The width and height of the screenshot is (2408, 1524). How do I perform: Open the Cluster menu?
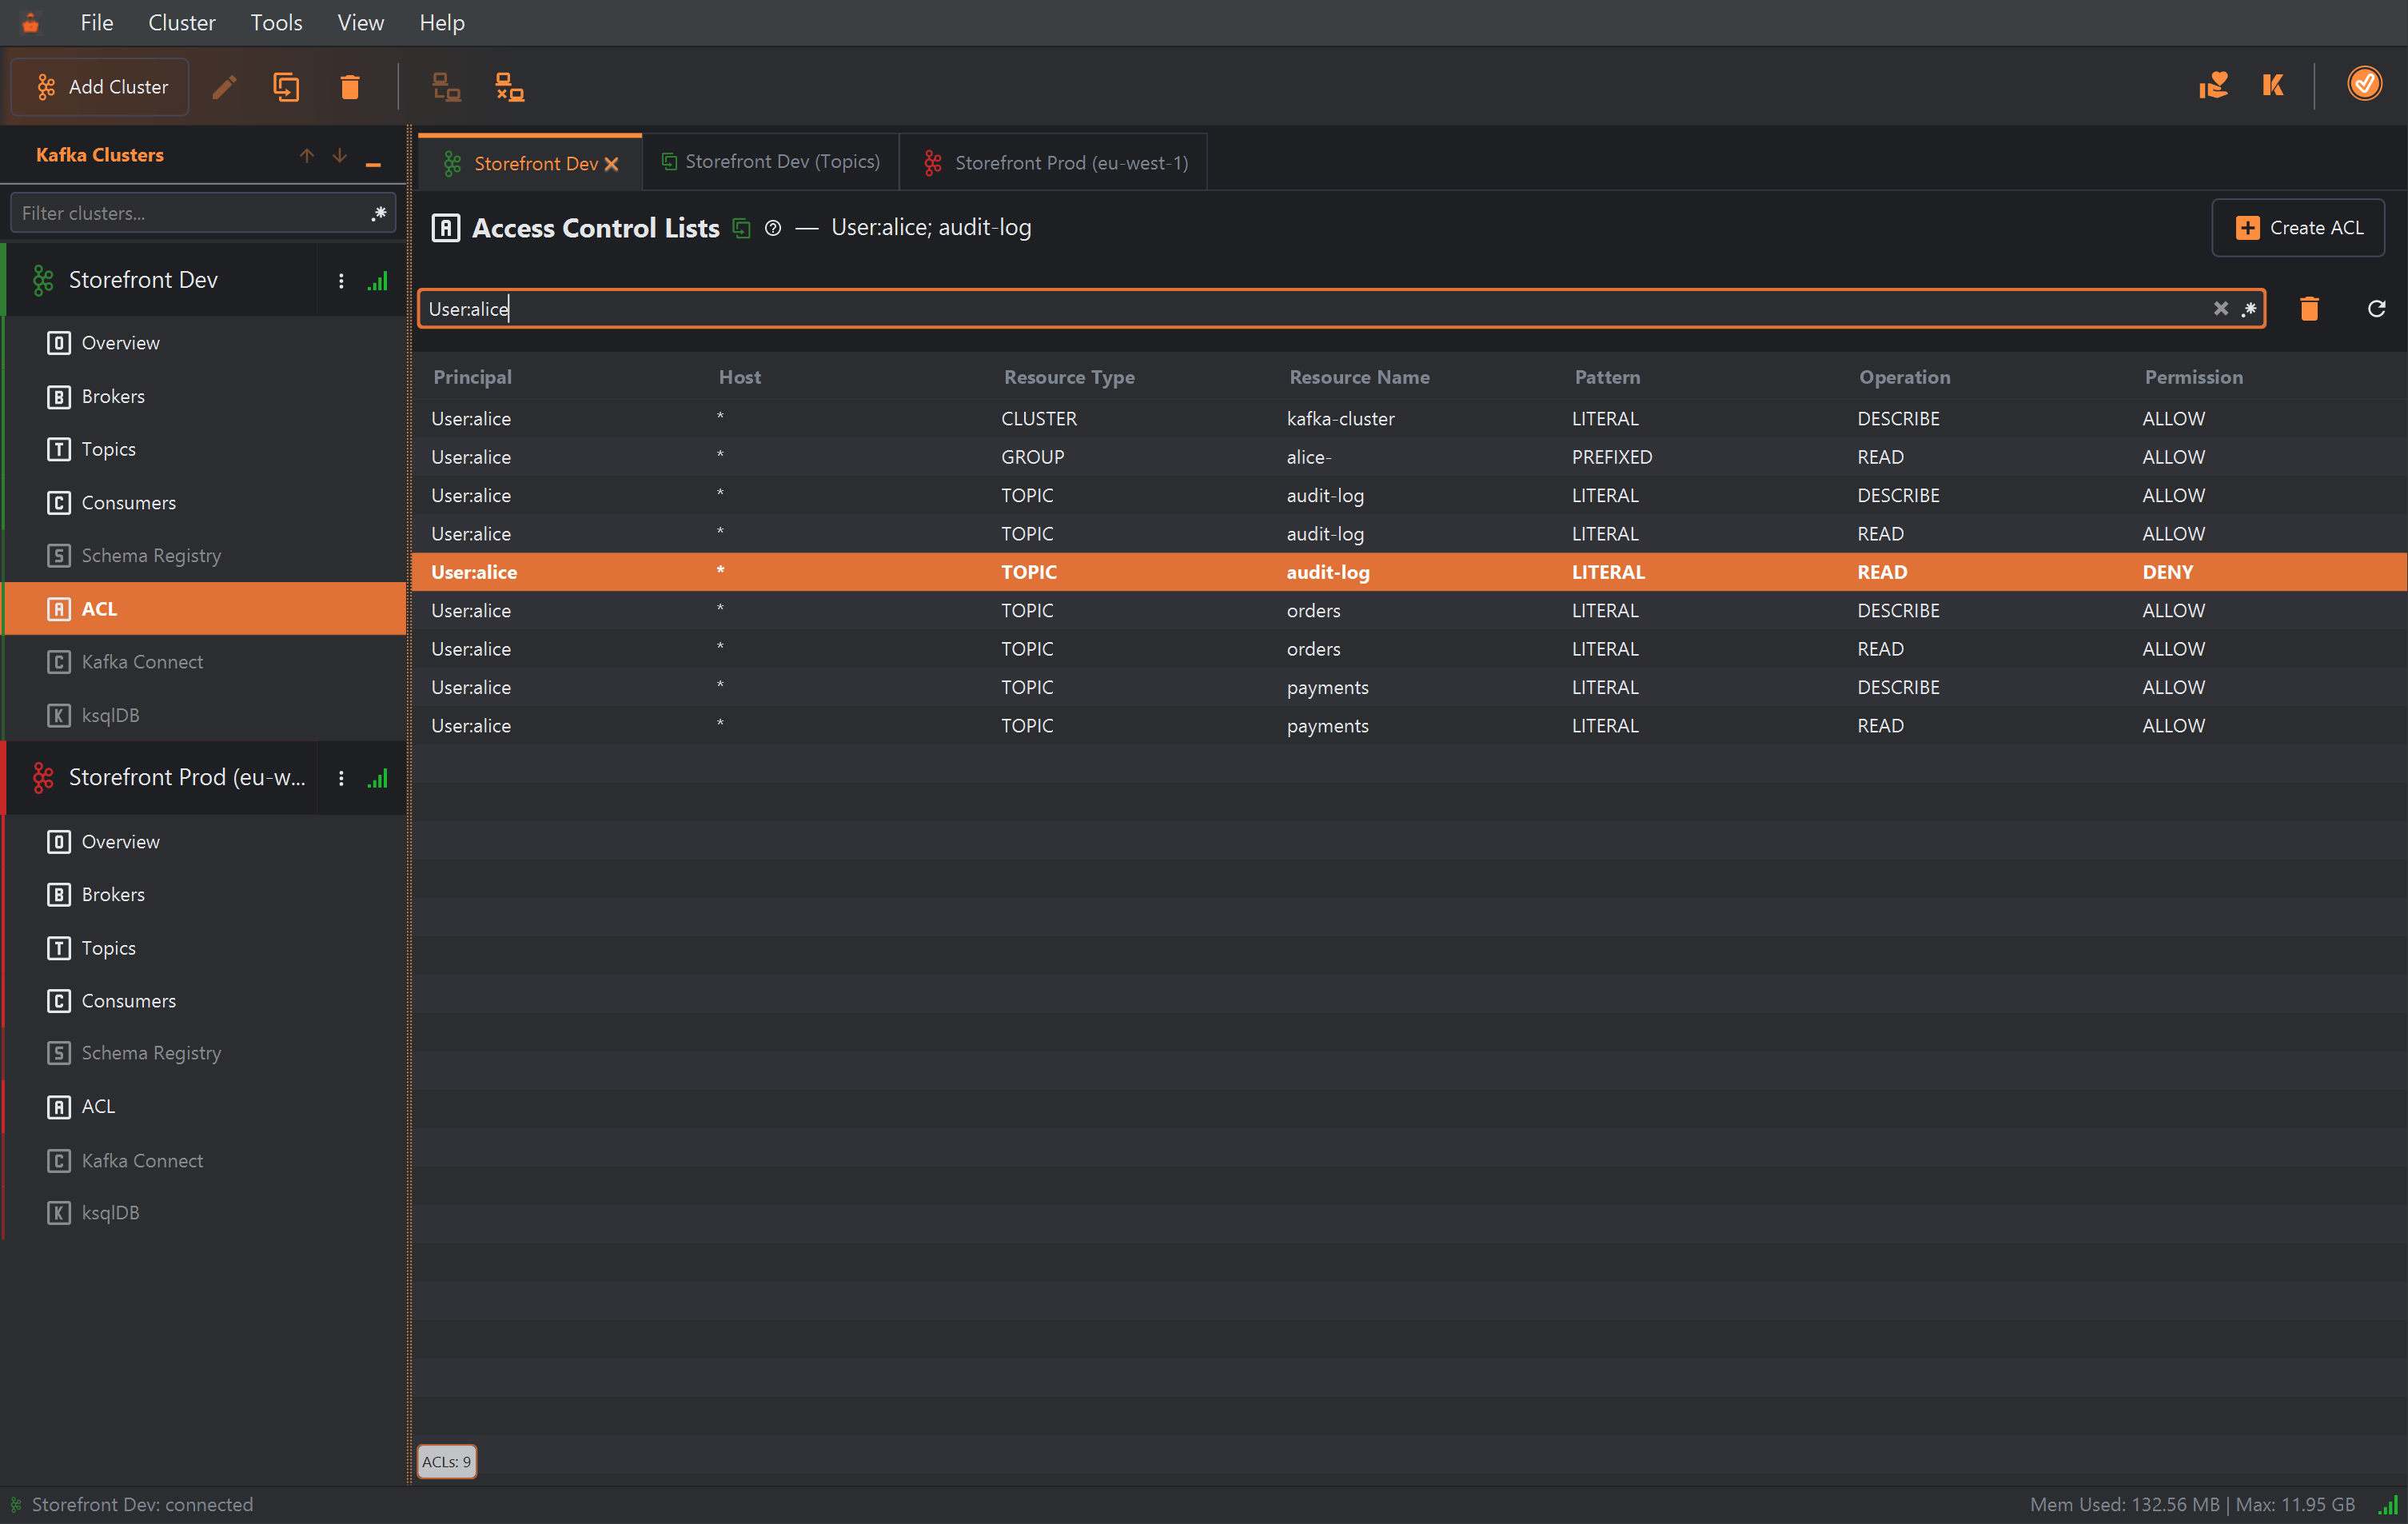pyautogui.click(x=181, y=22)
